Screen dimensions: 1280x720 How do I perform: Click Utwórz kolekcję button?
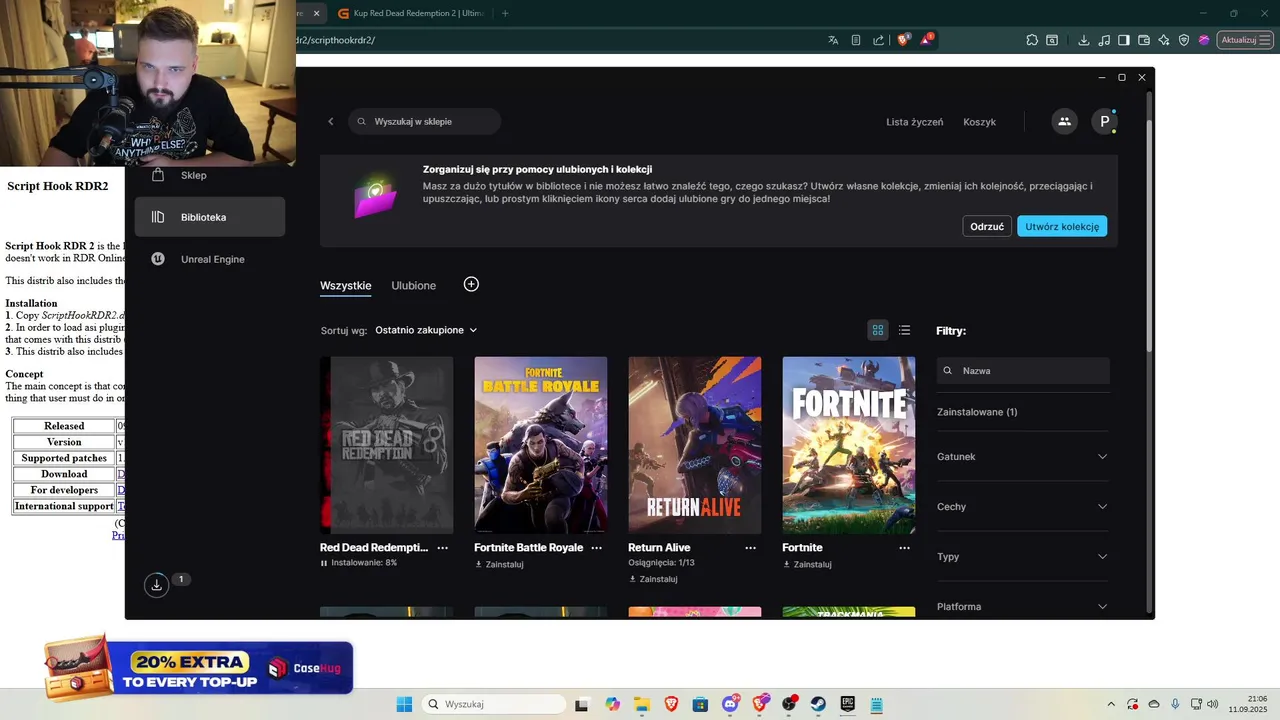(x=1062, y=226)
